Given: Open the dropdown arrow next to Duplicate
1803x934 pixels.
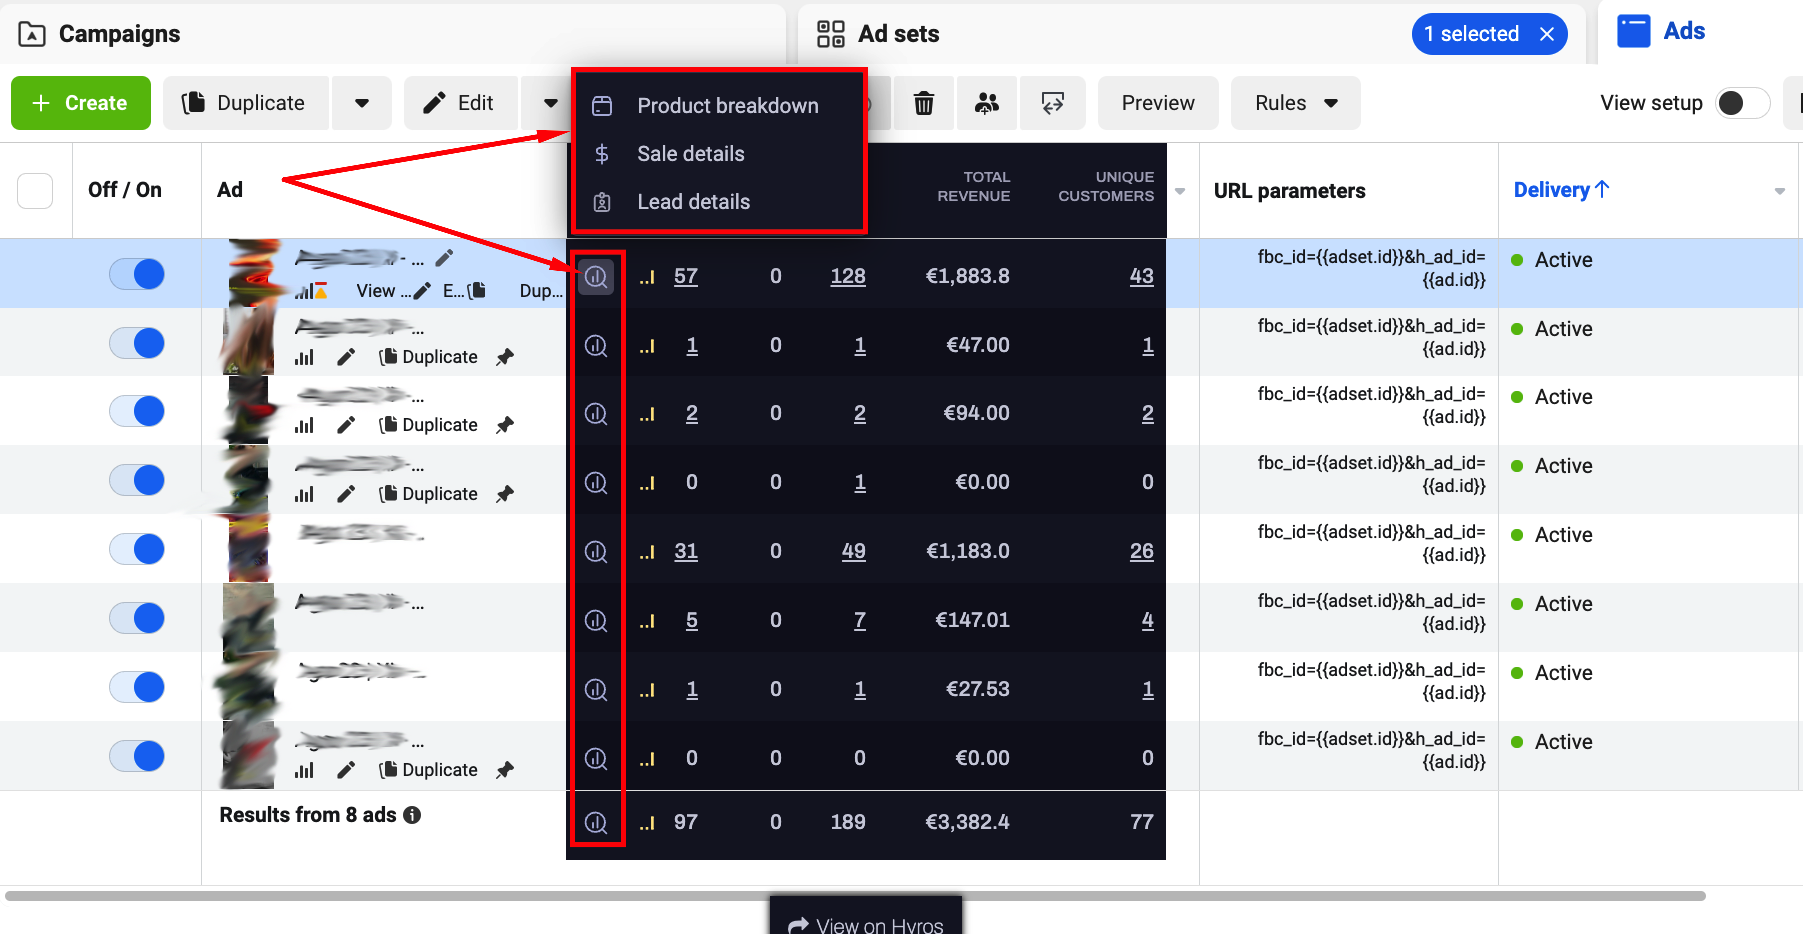Looking at the screenshot, I should point(362,103).
